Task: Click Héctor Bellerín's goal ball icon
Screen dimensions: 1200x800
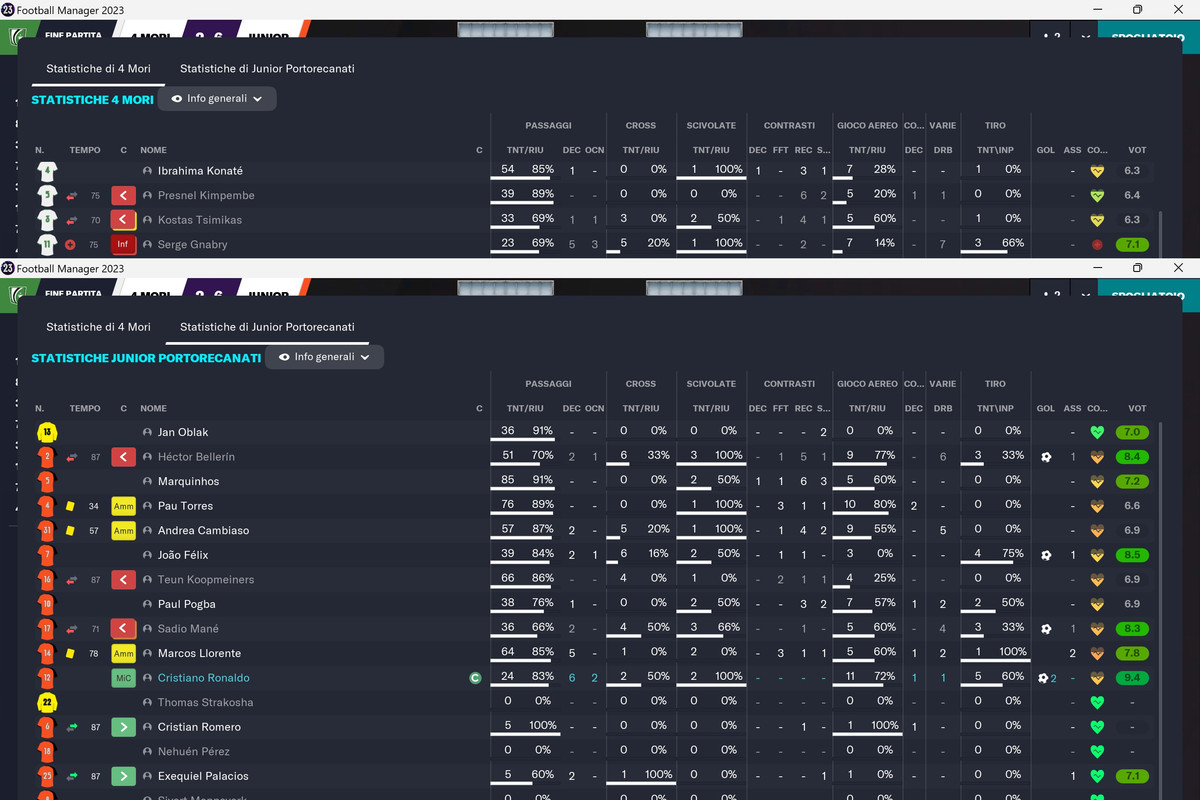Action: pyautogui.click(x=1046, y=457)
